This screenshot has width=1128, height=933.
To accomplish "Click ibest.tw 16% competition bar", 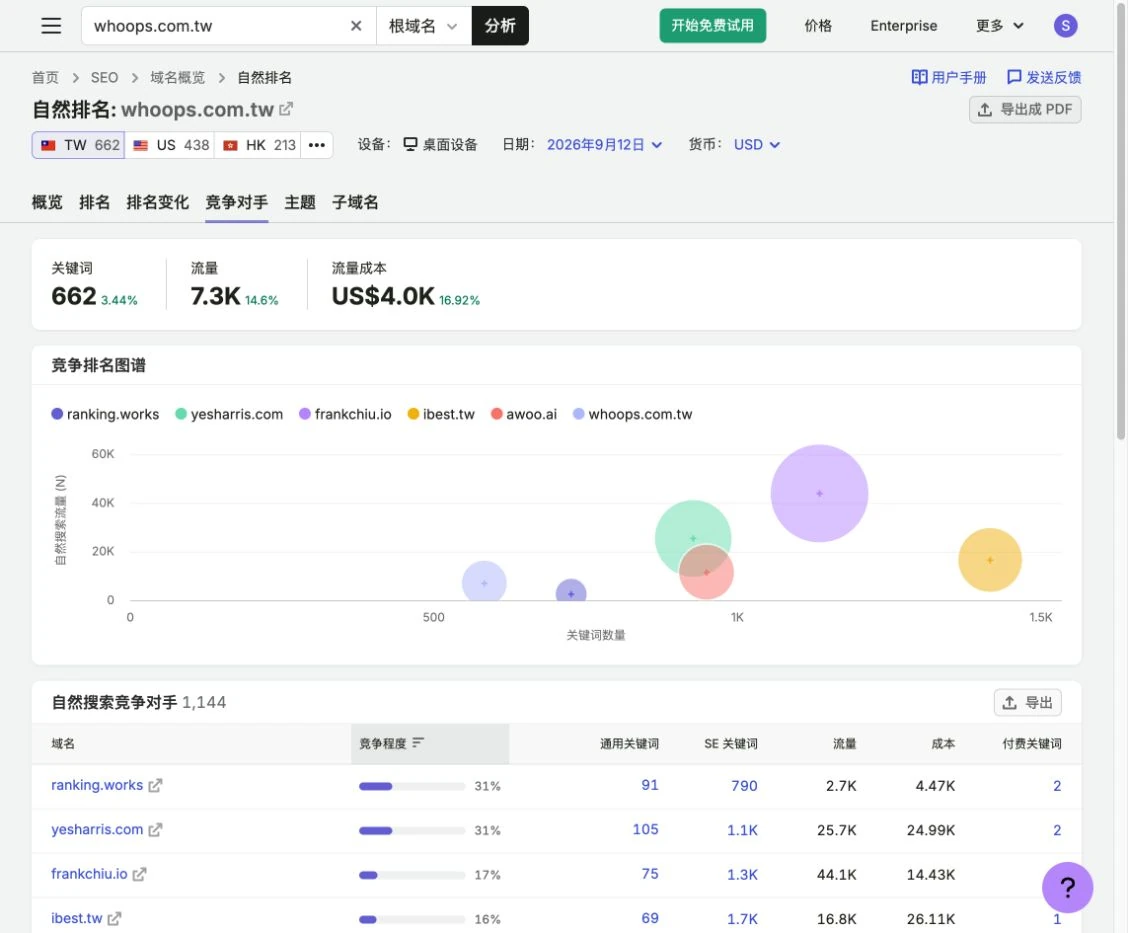I will point(412,919).
